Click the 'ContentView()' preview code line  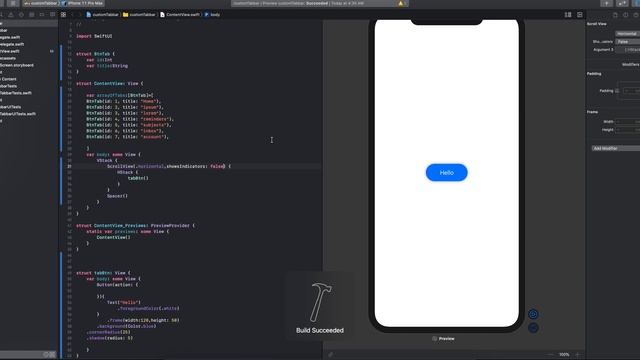pos(113,237)
